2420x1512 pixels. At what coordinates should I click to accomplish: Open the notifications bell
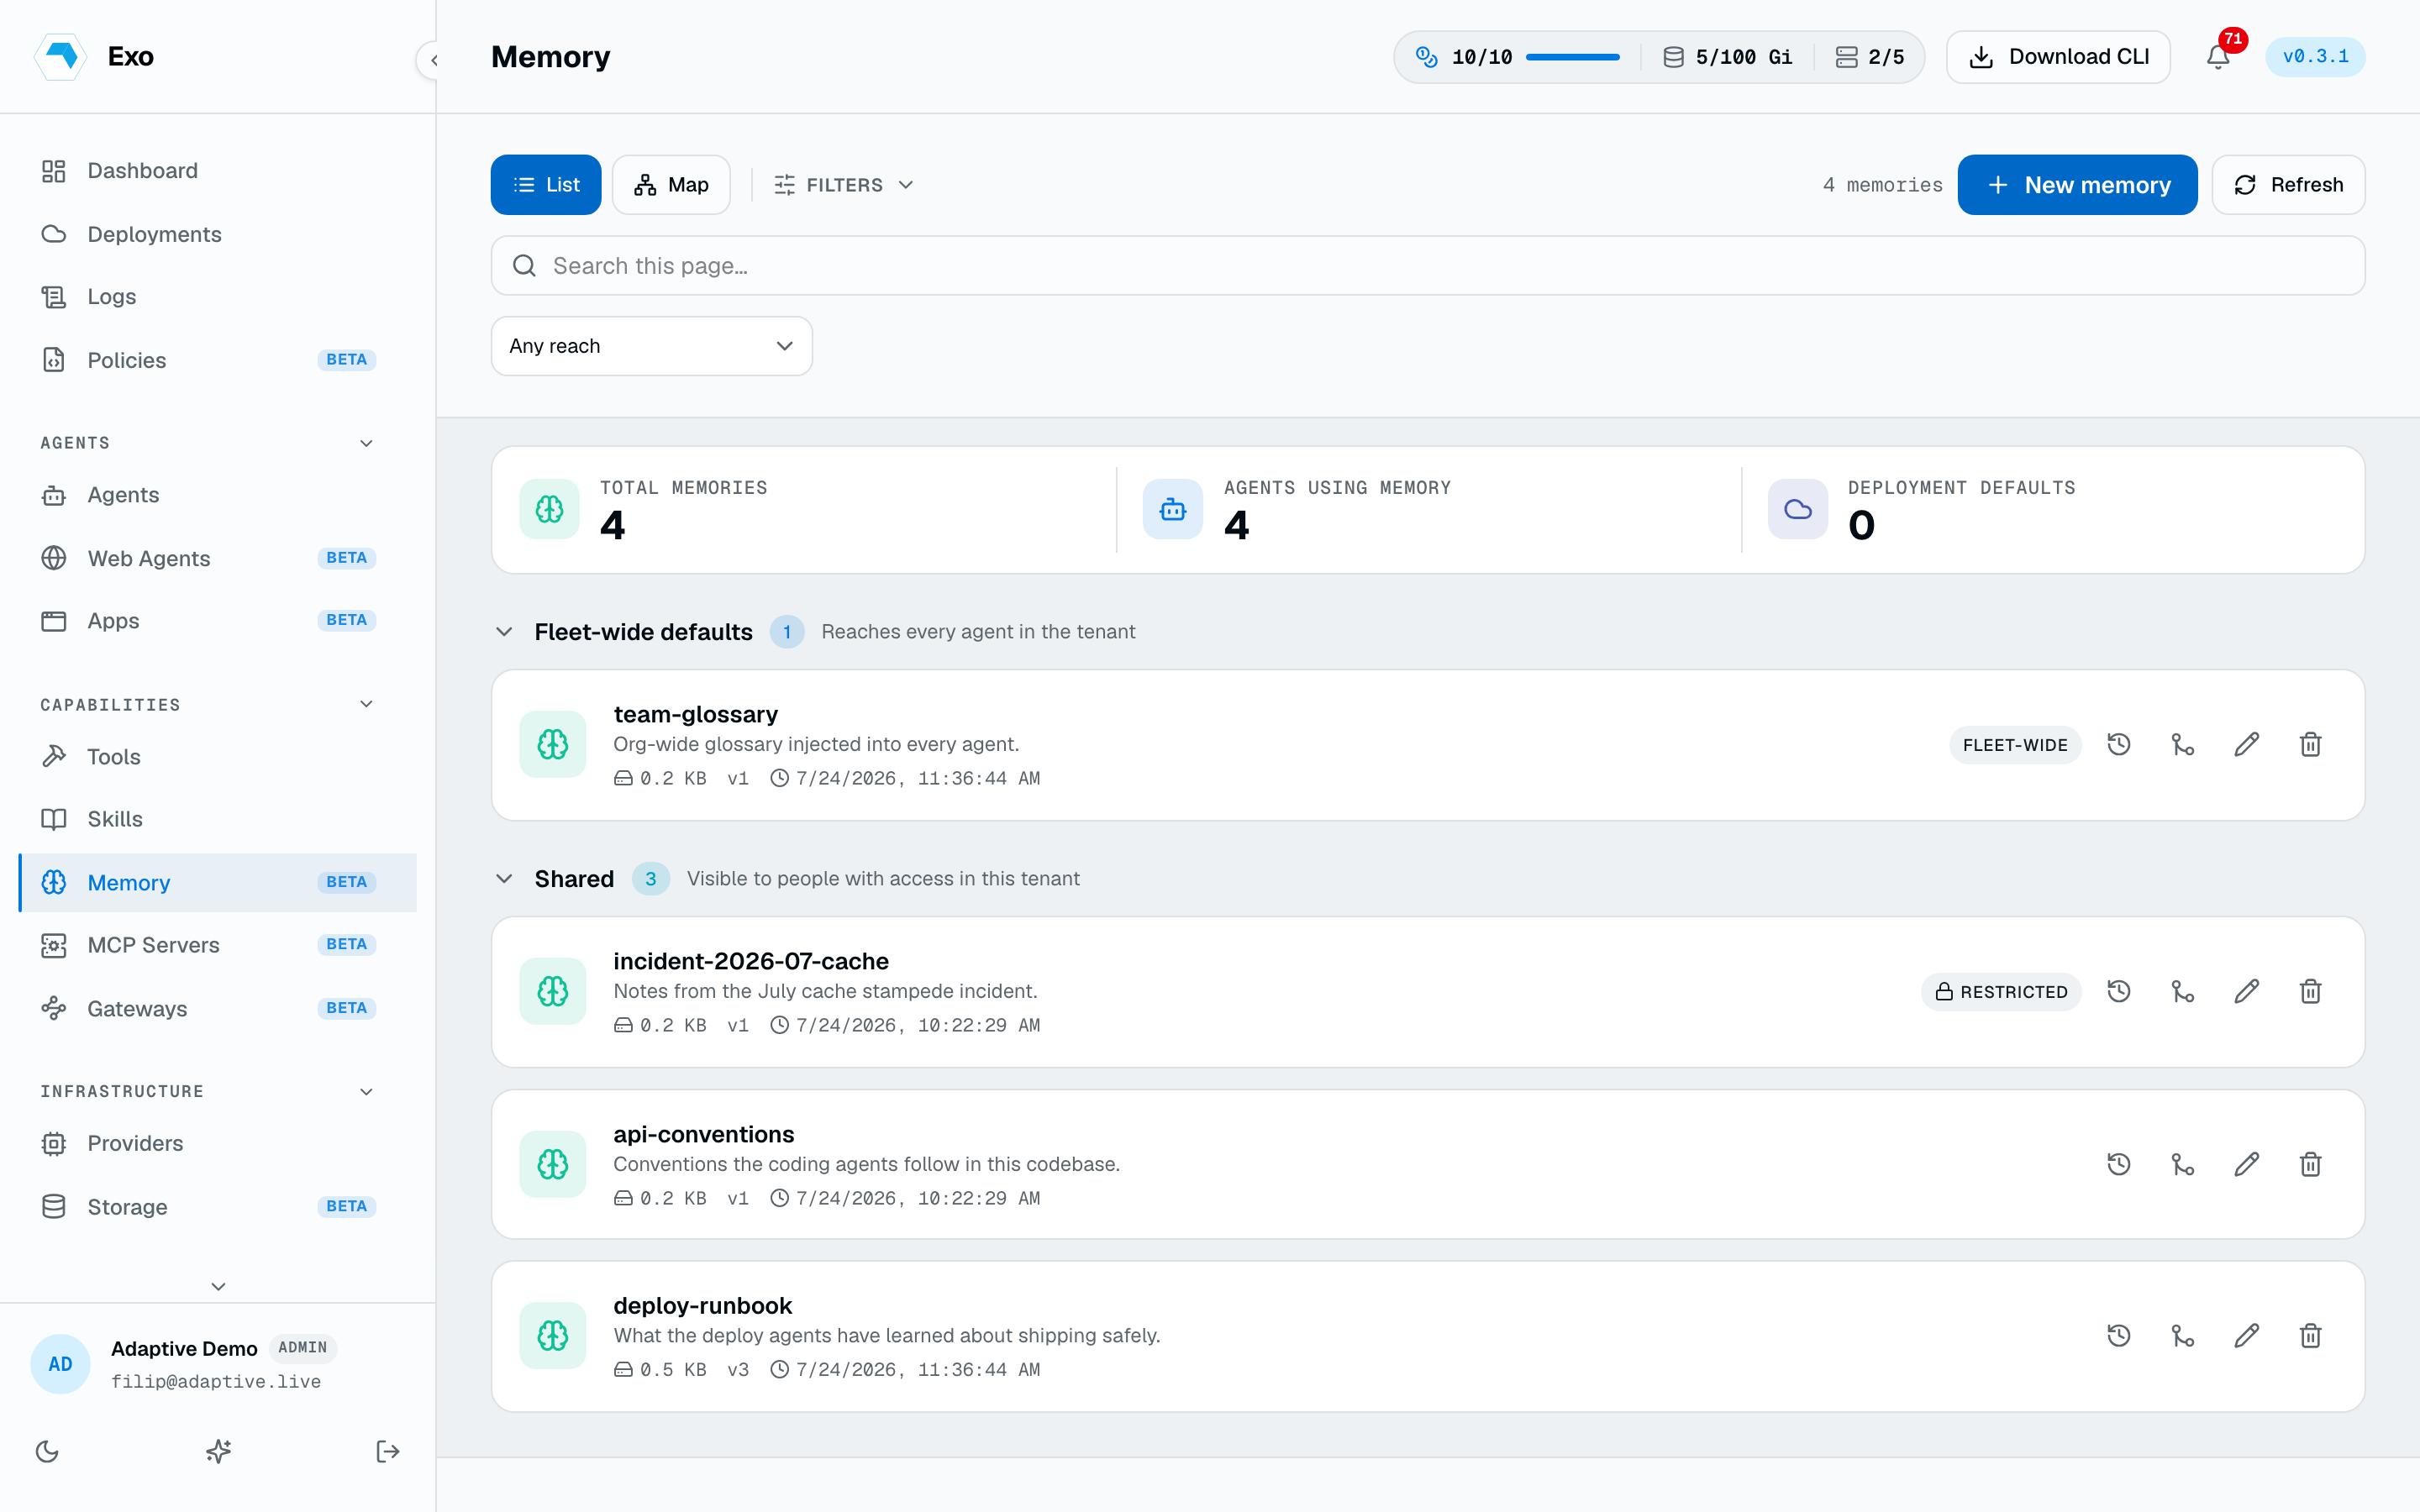click(2218, 57)
